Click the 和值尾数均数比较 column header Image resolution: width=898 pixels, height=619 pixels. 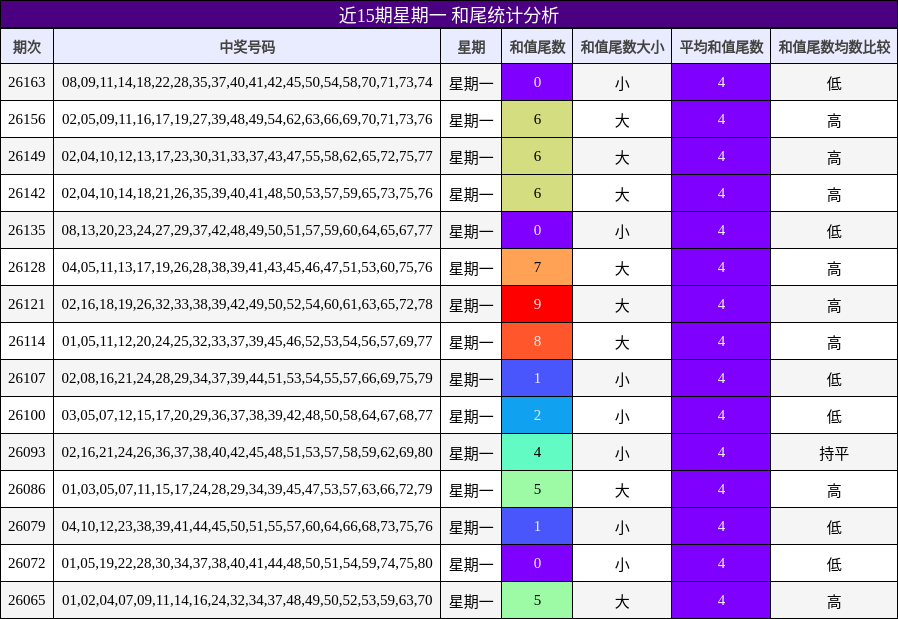pyautogui.click(x=834, y=46)
